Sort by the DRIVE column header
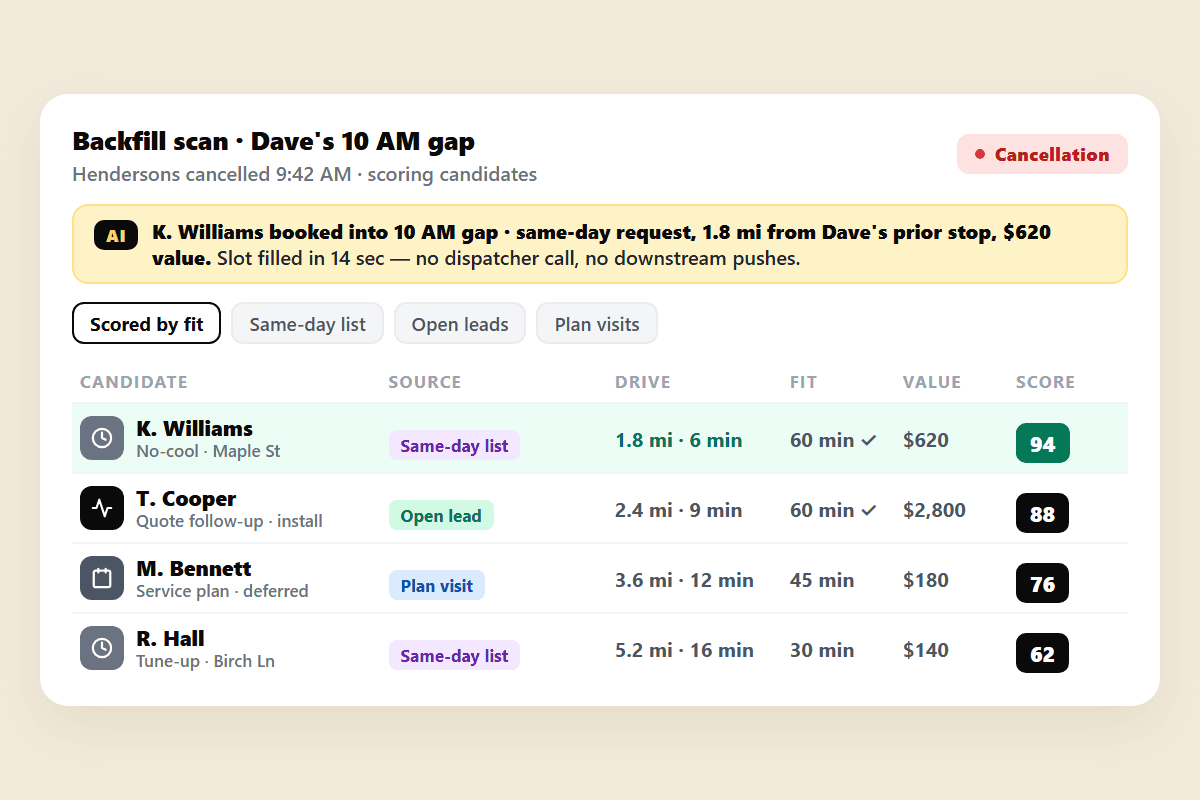 643,382
